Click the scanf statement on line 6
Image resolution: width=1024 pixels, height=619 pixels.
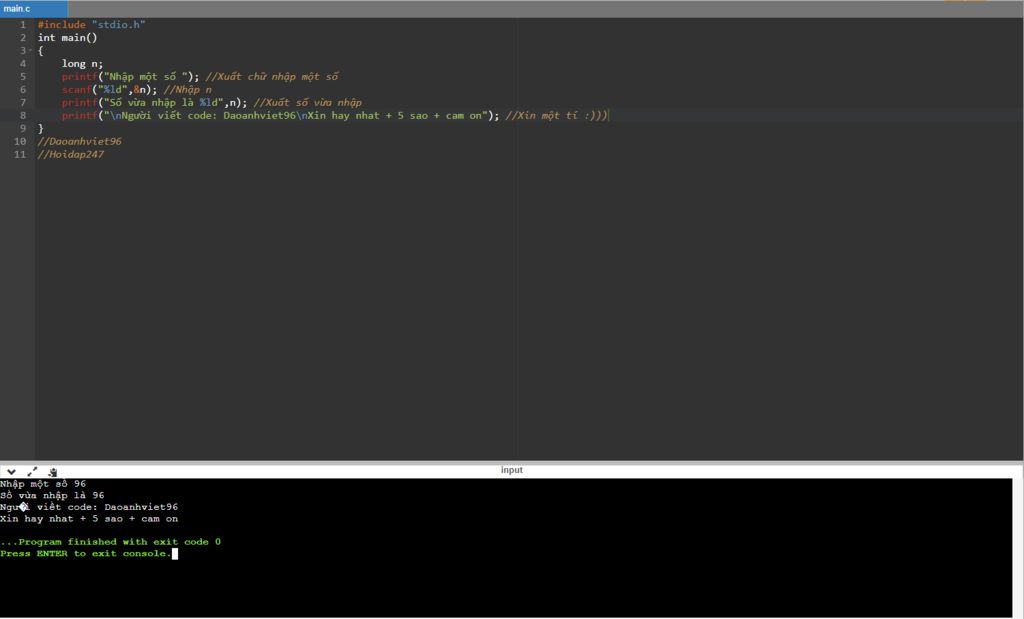point(108,90)
